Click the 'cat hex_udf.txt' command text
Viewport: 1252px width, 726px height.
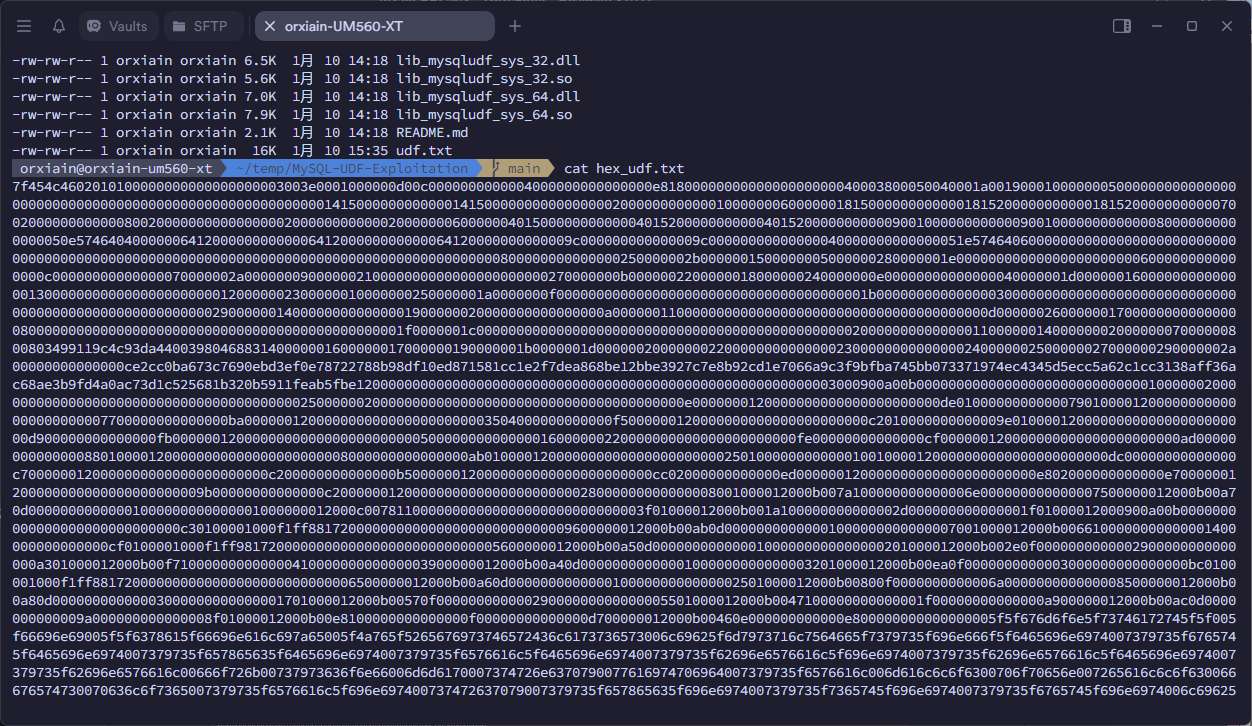coord(624,169)
